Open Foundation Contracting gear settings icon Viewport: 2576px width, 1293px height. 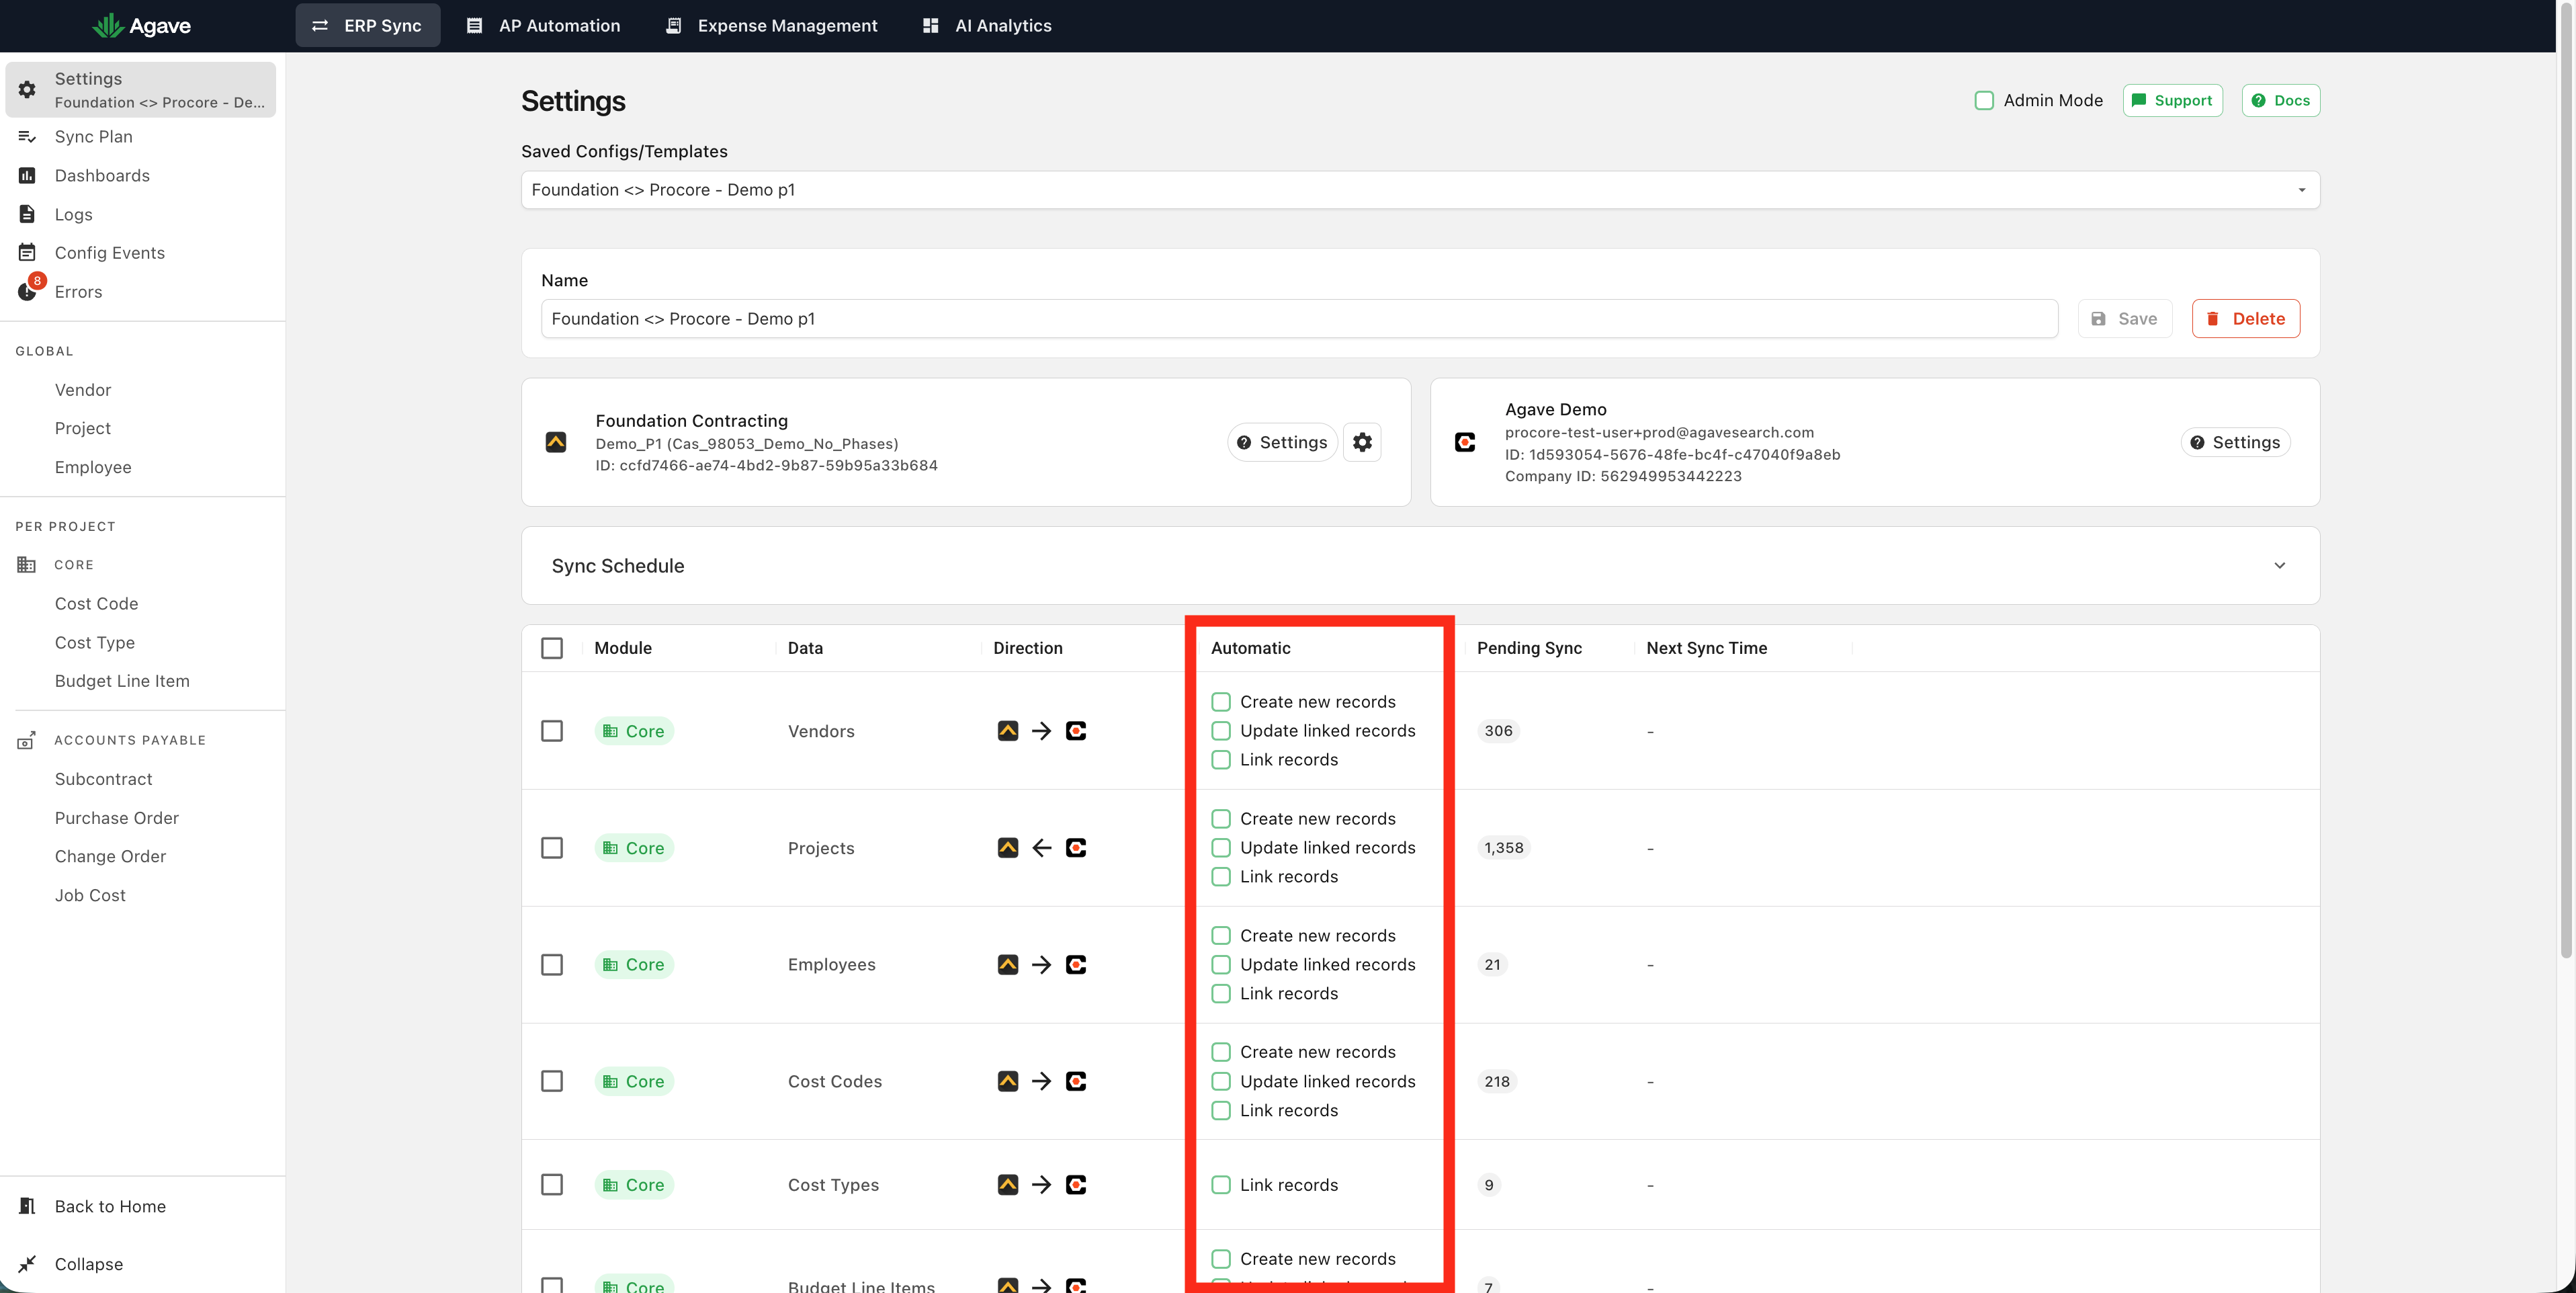point(1362,442)
